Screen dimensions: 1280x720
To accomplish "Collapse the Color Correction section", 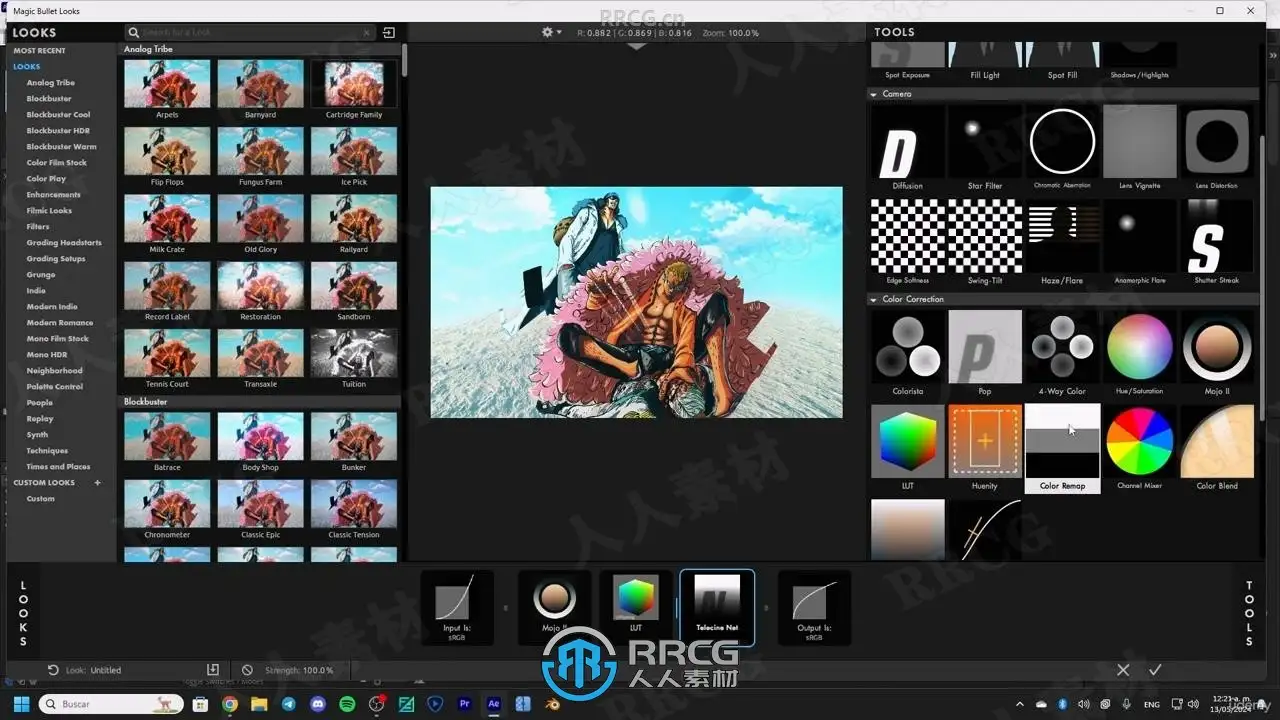I will 874,299.
